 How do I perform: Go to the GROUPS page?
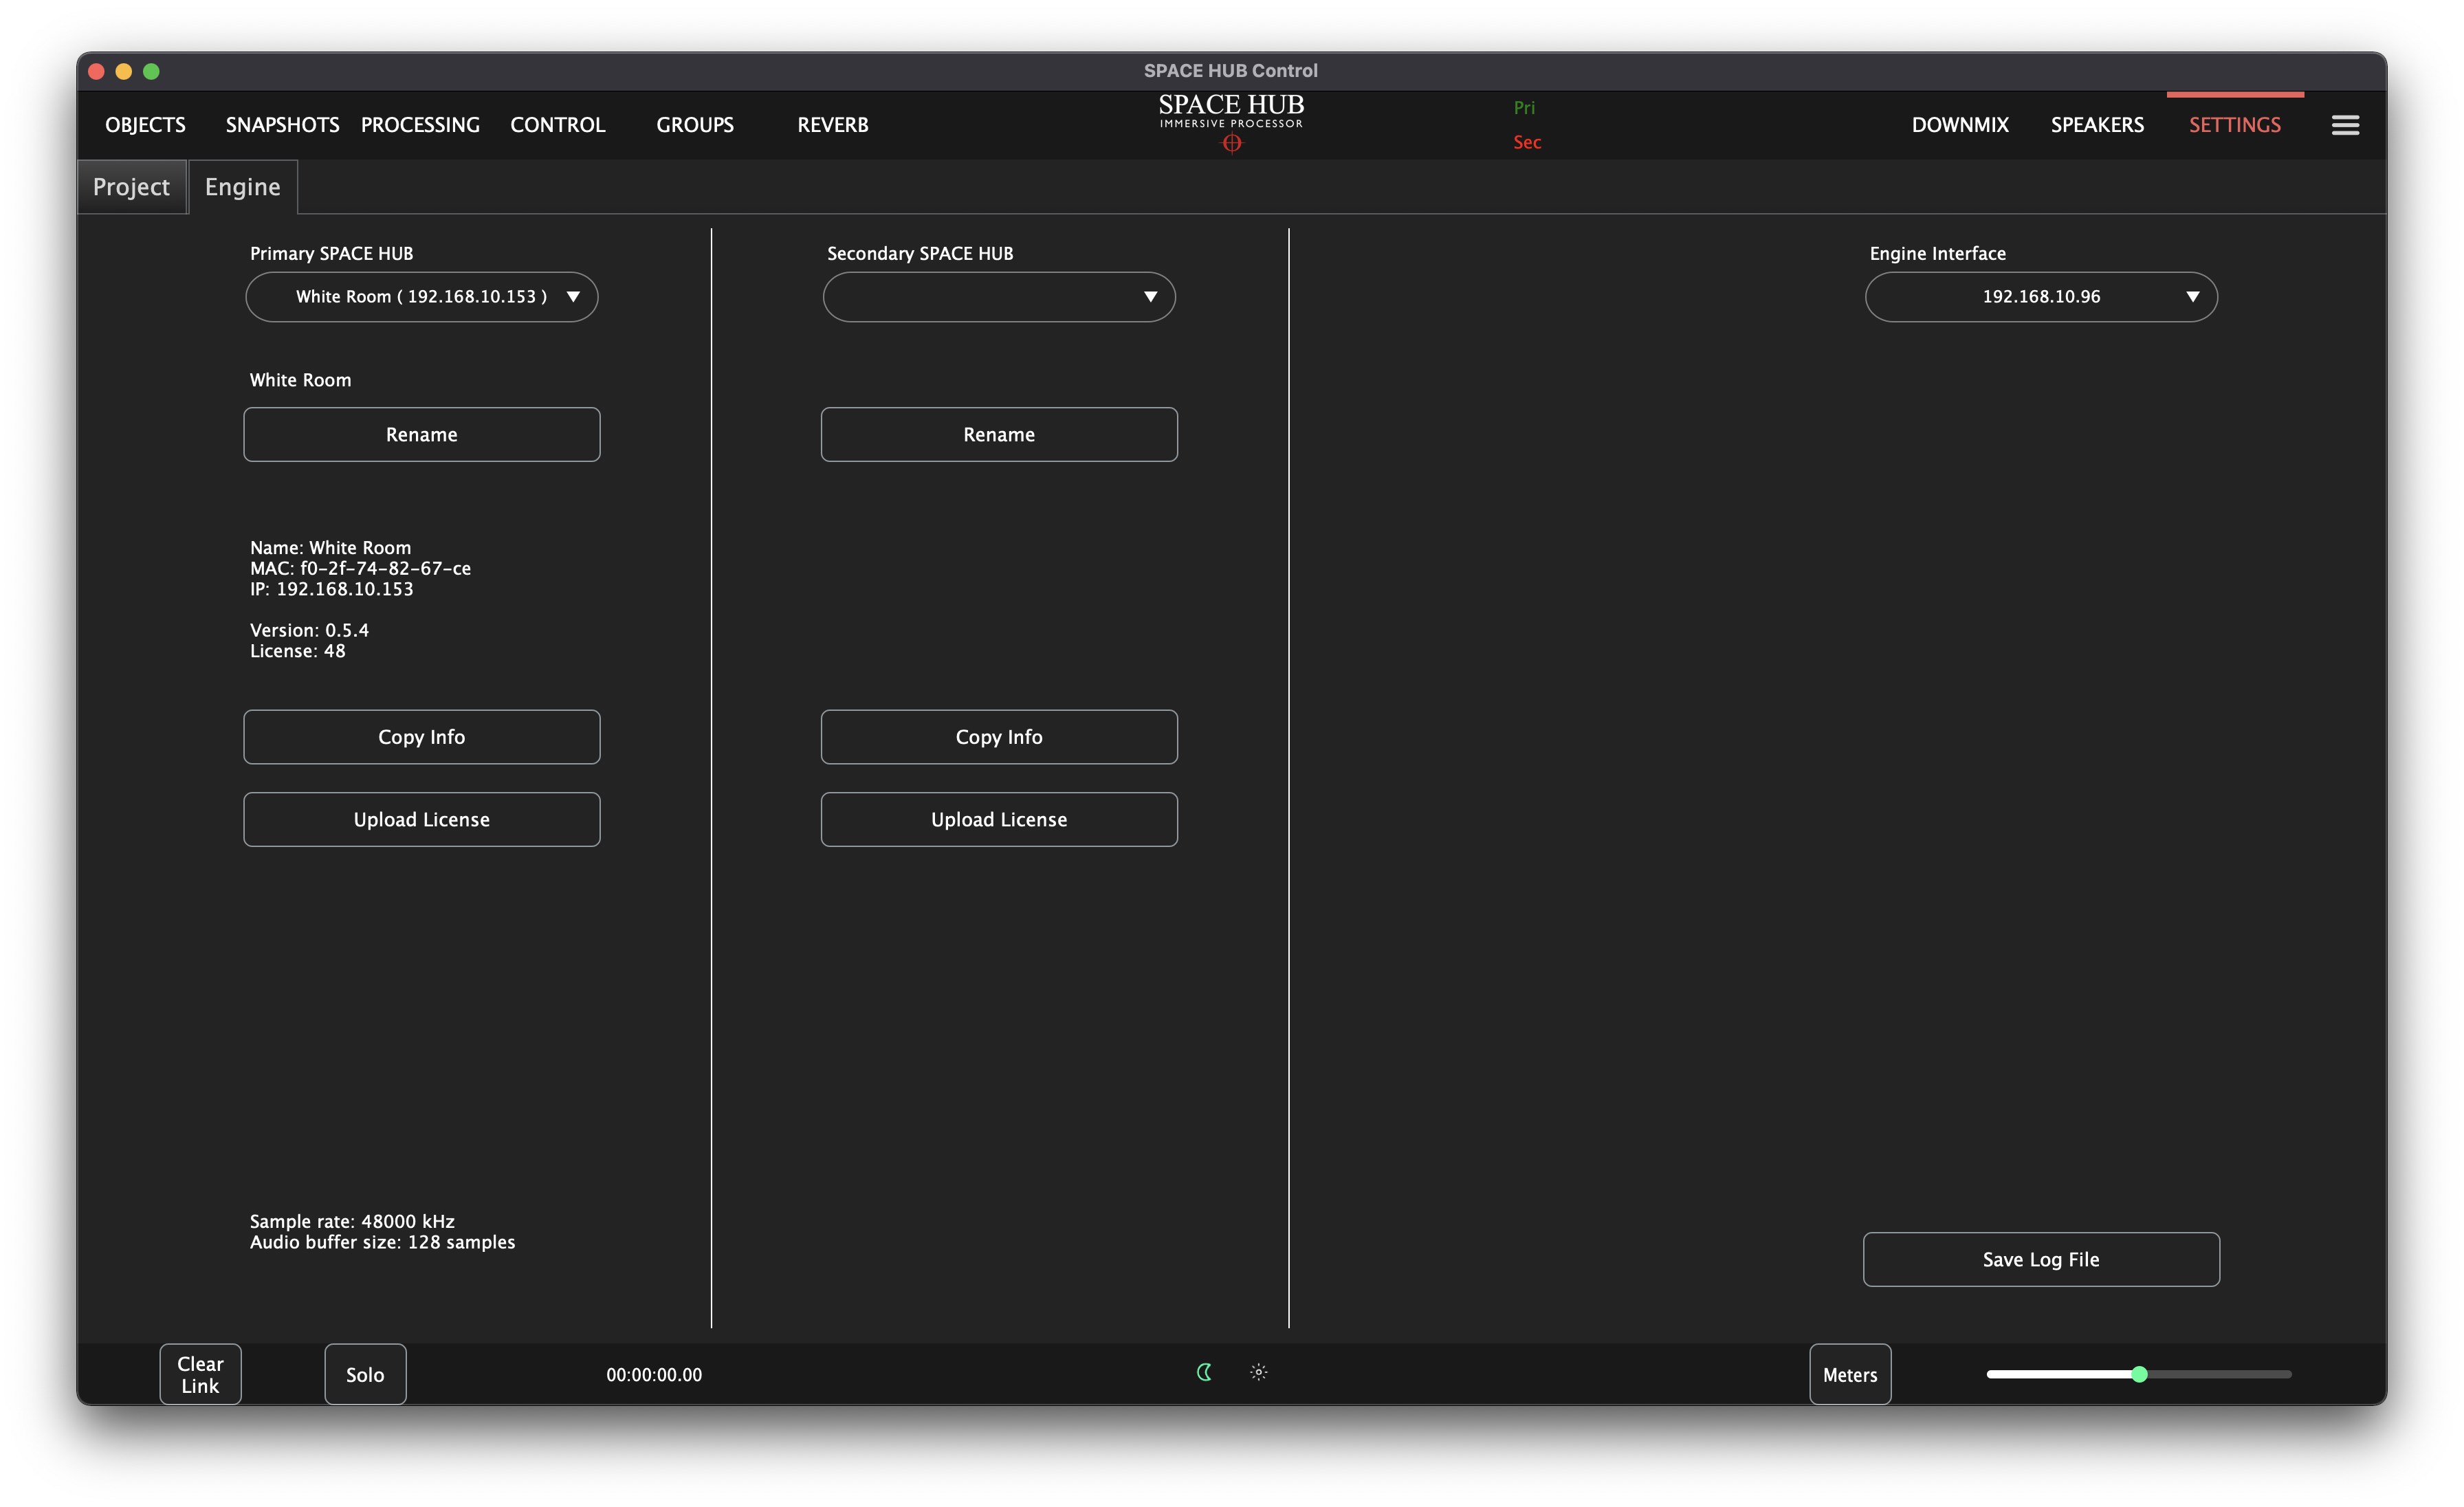pyautogui.click(x=695, y=125)
